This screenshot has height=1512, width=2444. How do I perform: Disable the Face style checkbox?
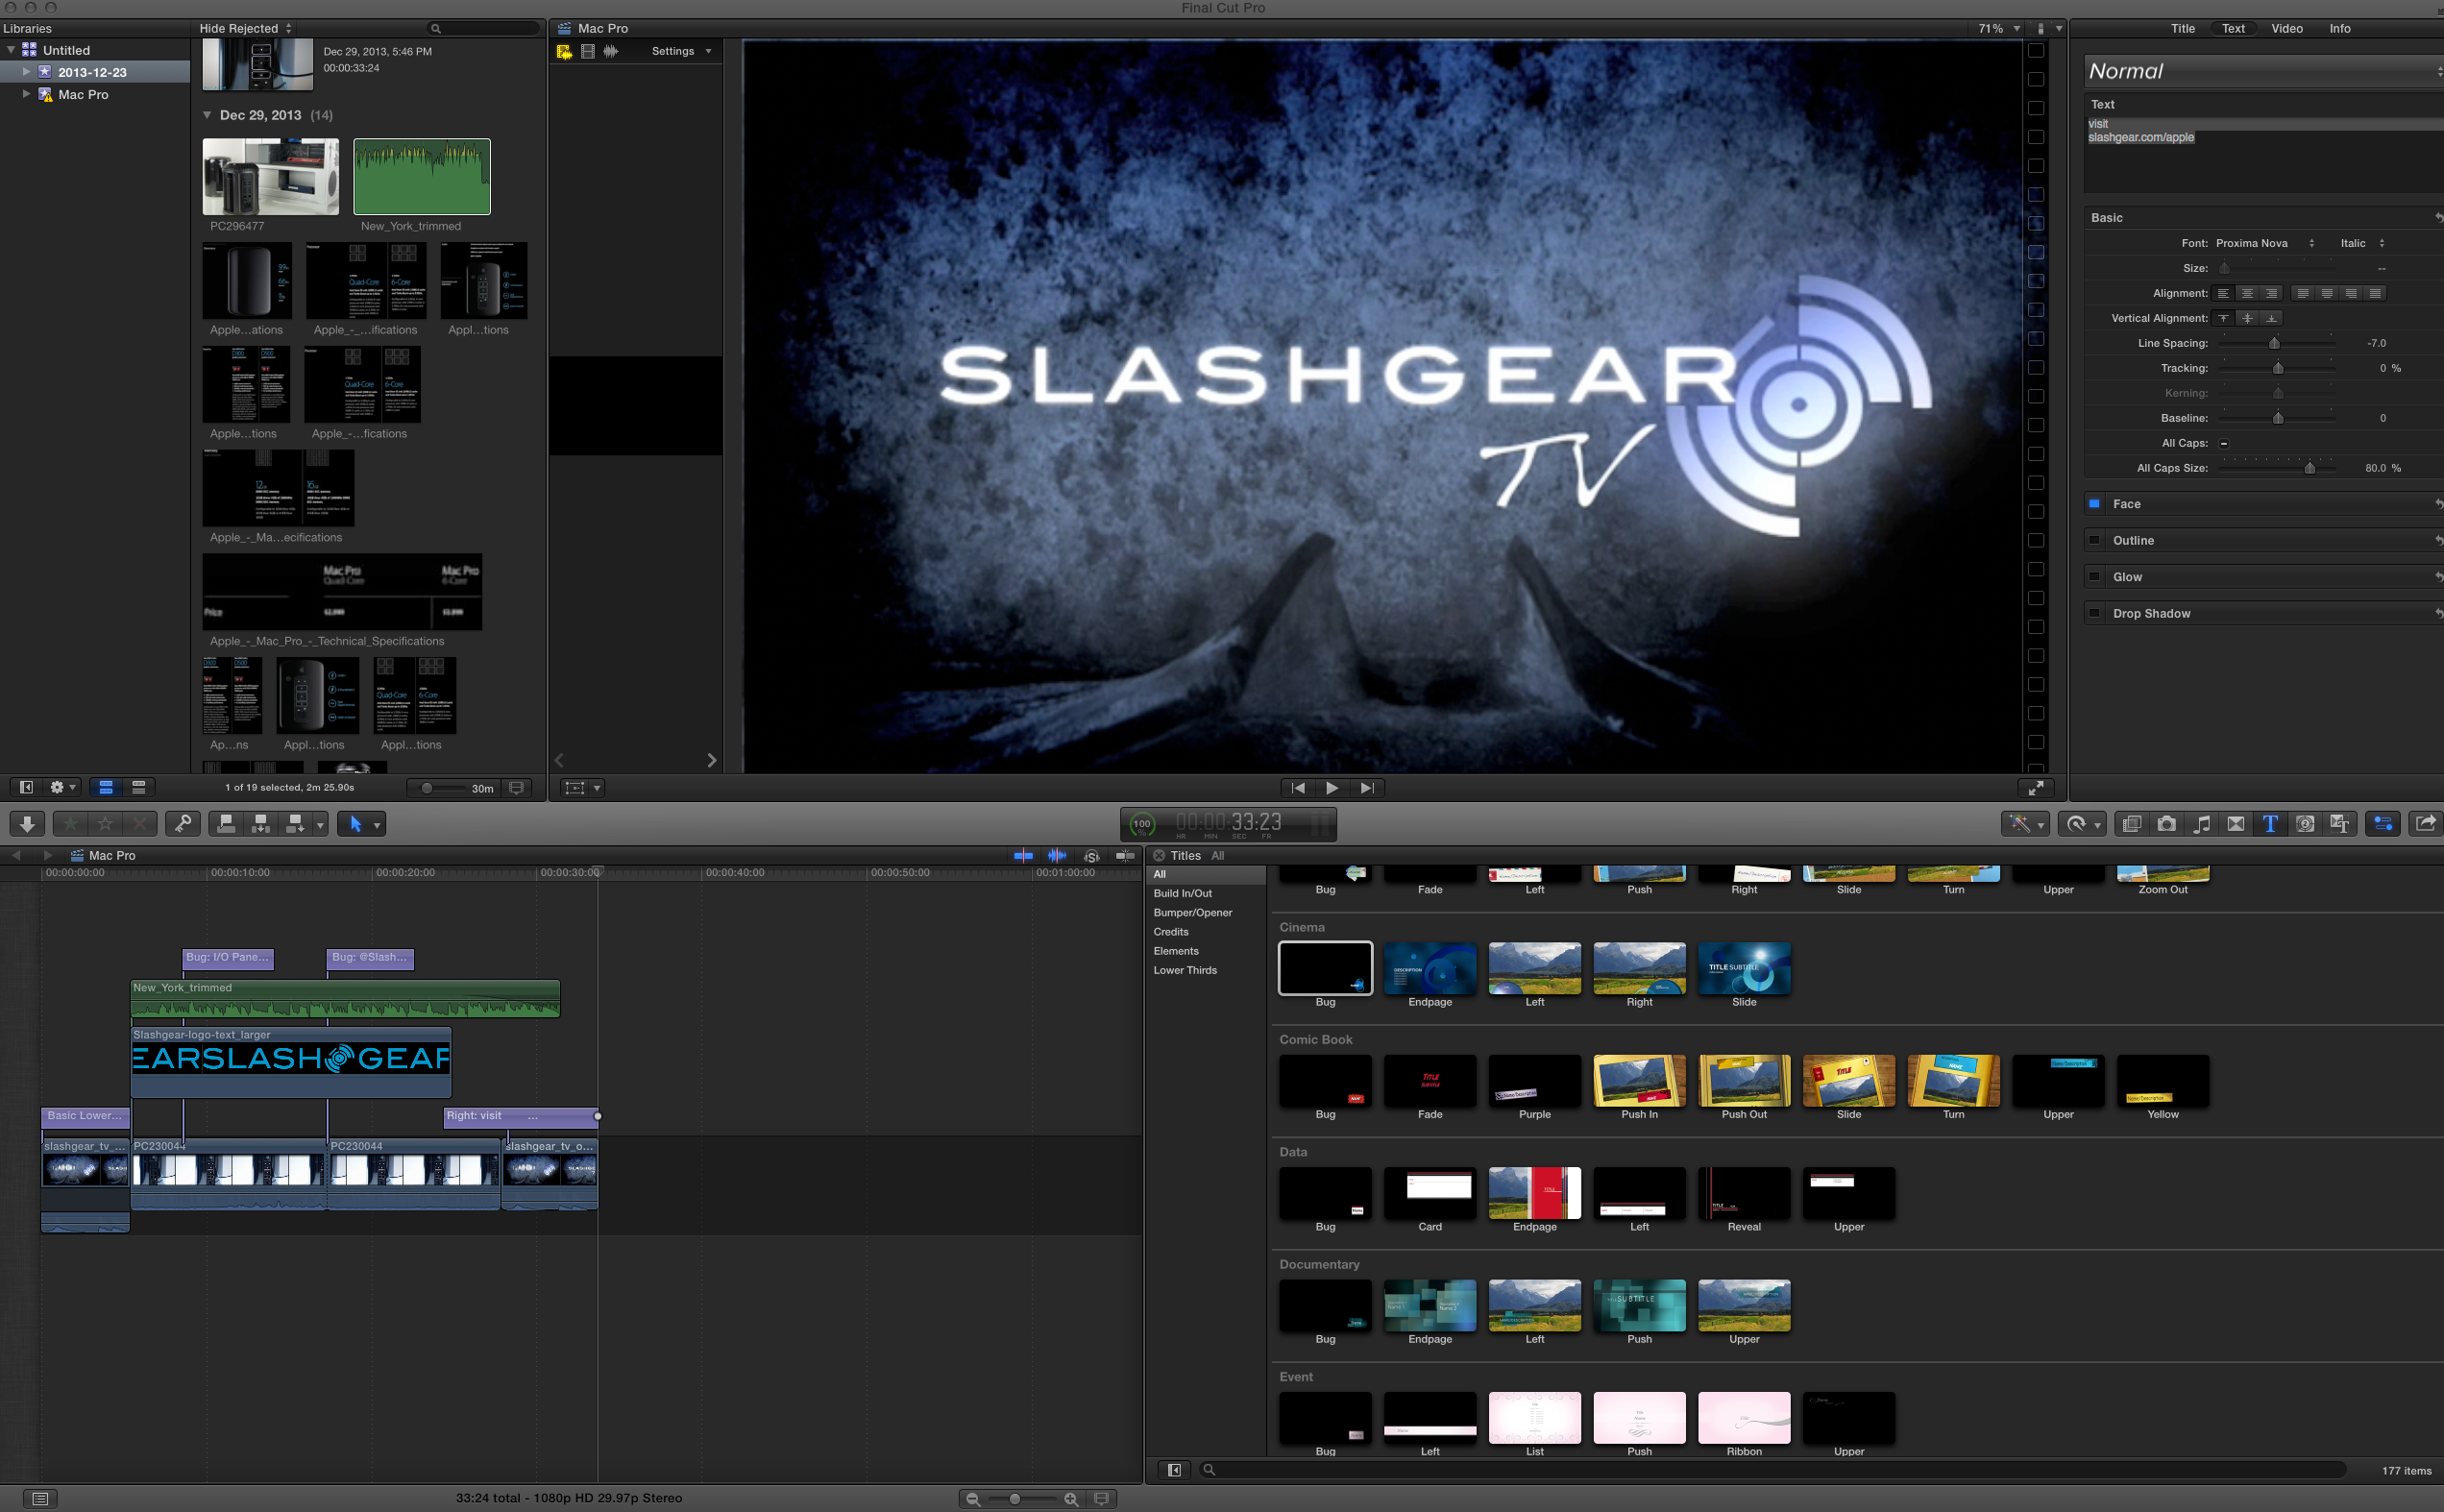(2094, 504)
